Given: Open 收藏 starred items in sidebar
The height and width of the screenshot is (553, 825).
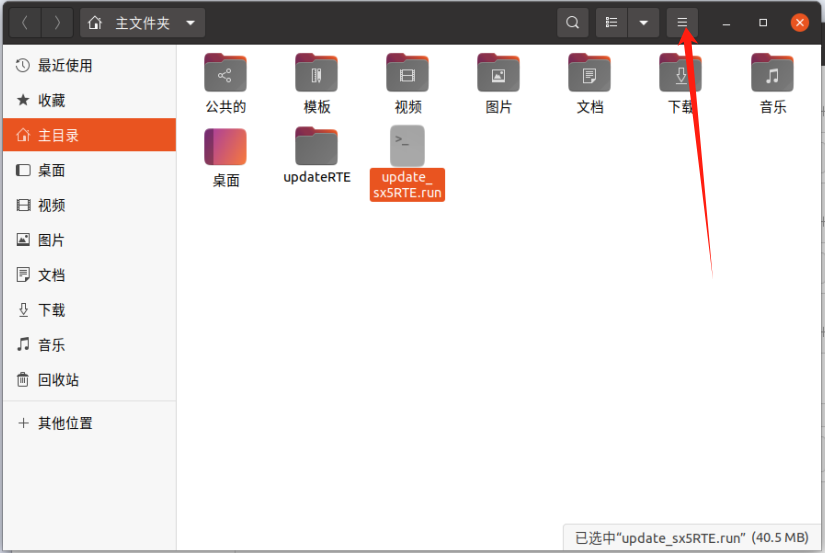Looking at the screenshot, I should pyautogui.click(x=89, y=100).
